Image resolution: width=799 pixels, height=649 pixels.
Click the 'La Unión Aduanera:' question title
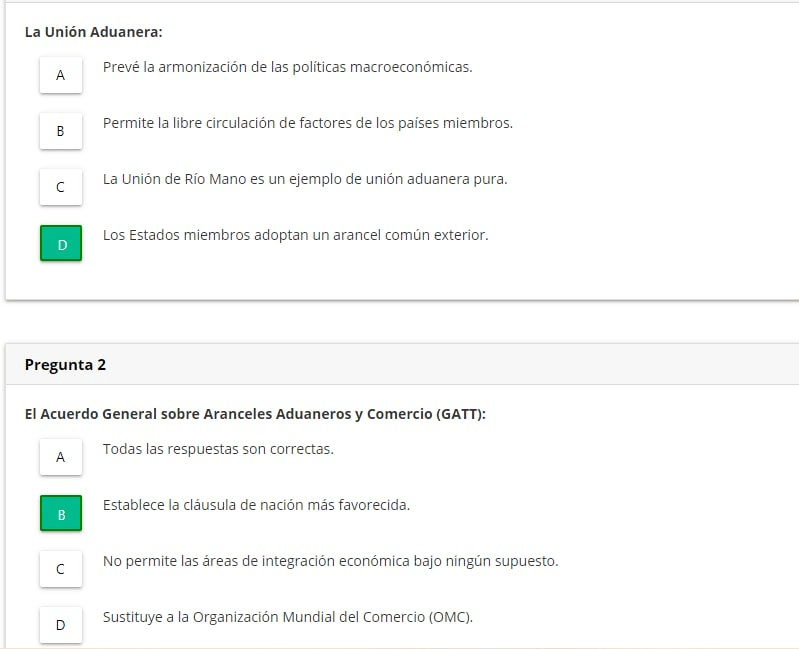[x=93, y=32]
